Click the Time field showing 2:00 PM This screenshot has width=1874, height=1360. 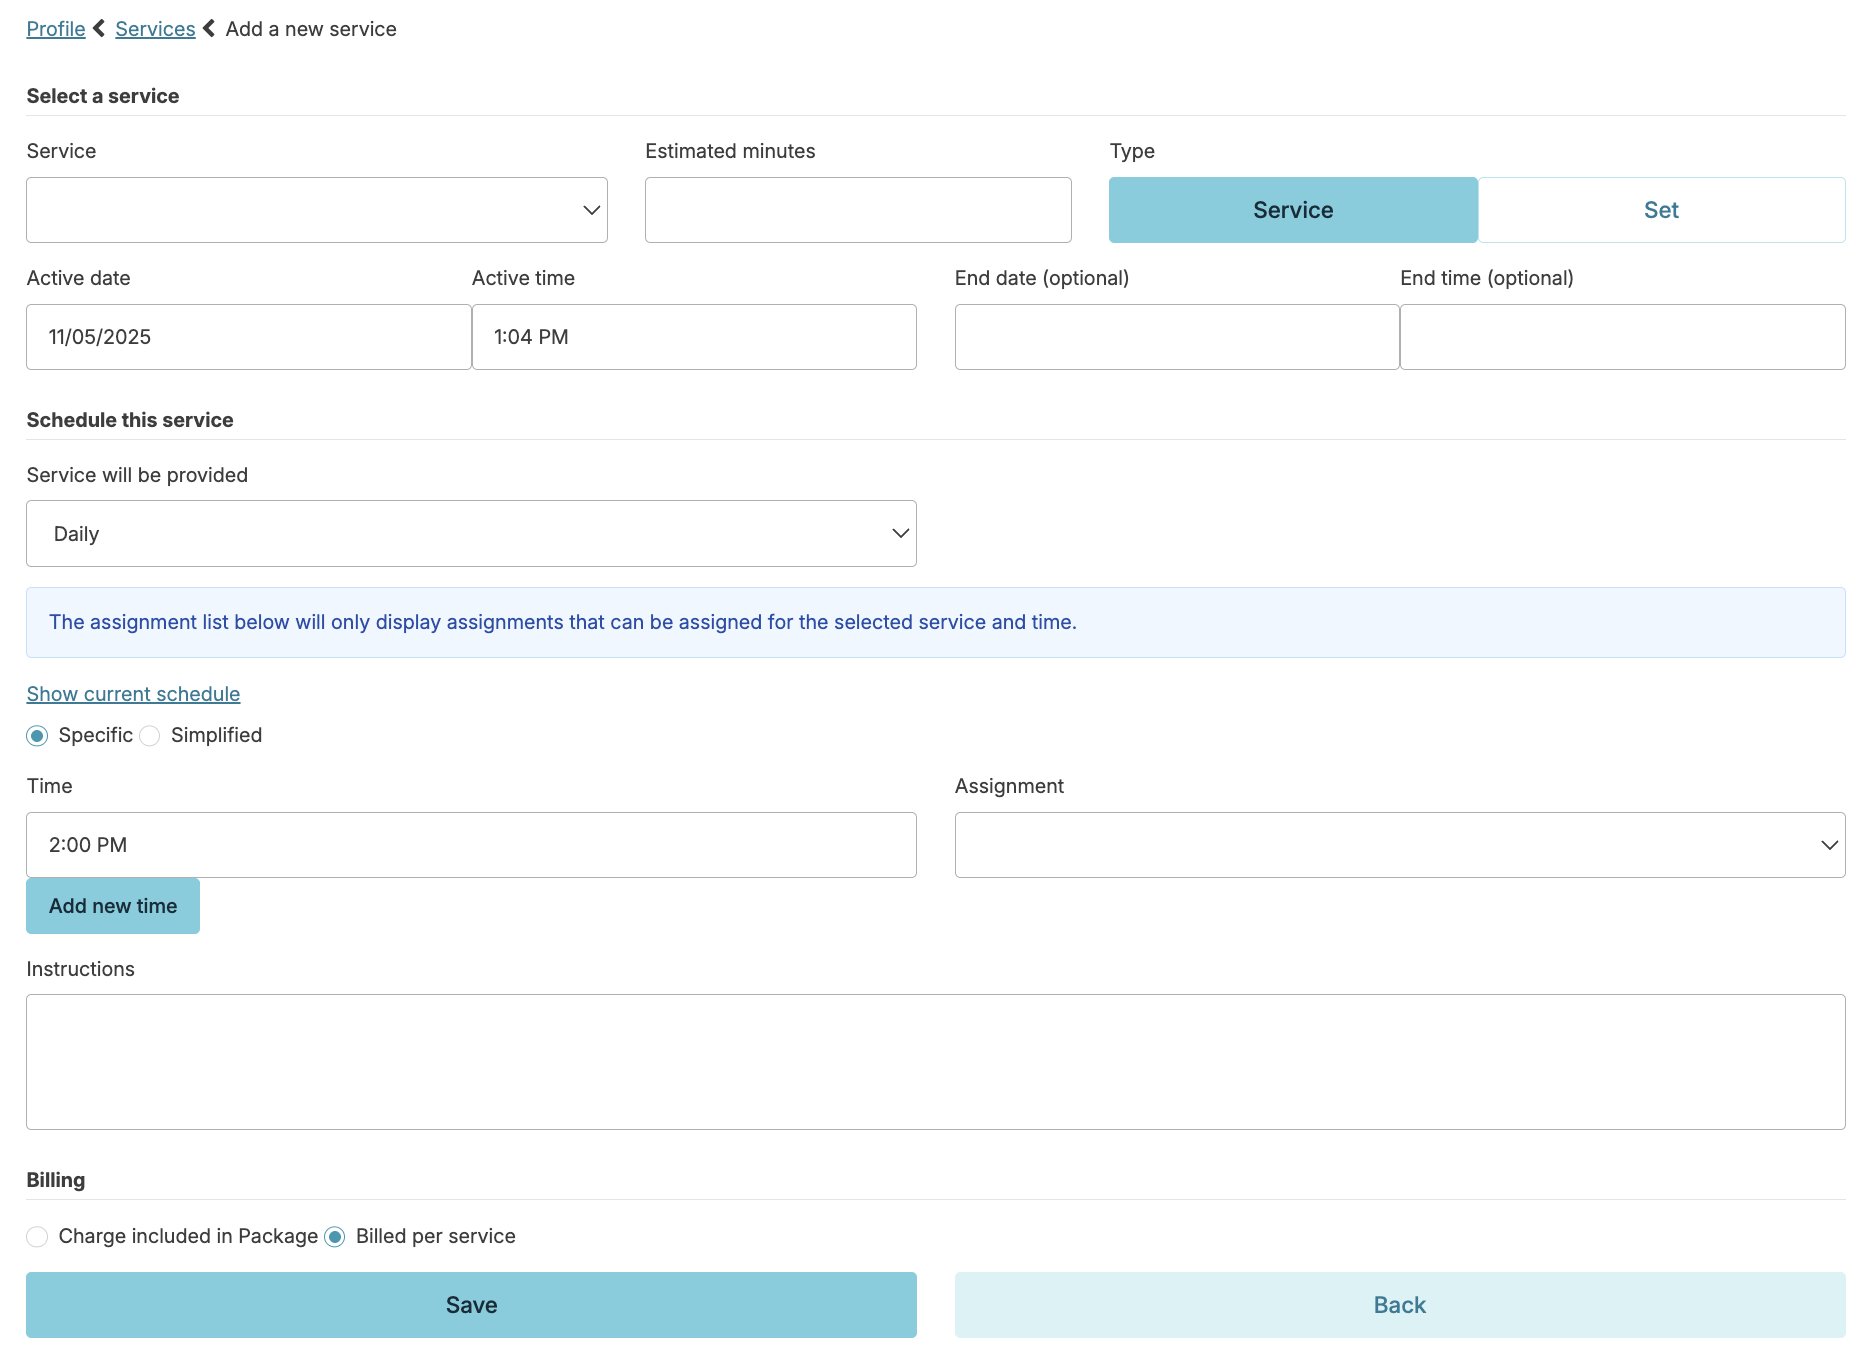click(472, 845)
